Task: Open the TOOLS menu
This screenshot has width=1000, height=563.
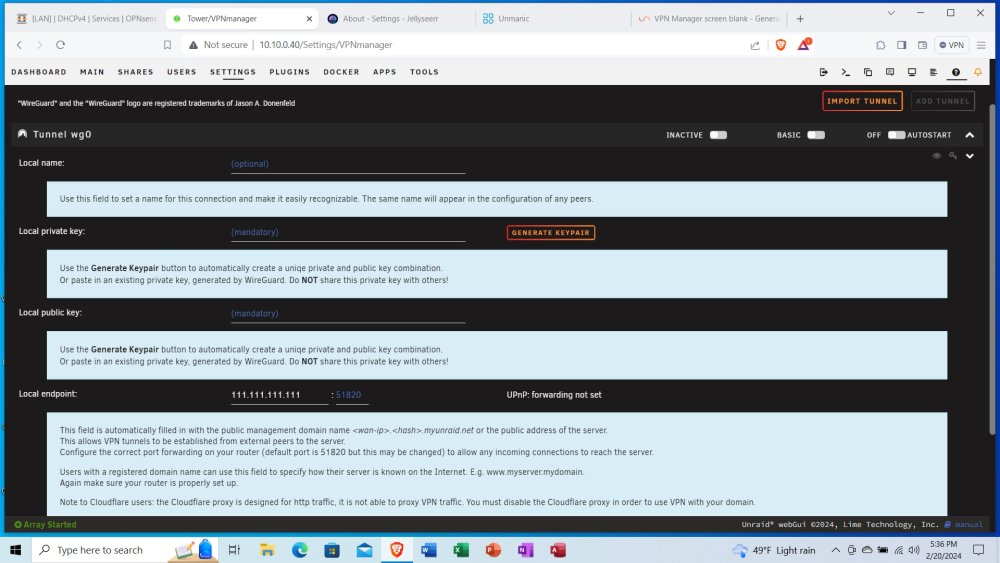Action: [x=424, y=72]
